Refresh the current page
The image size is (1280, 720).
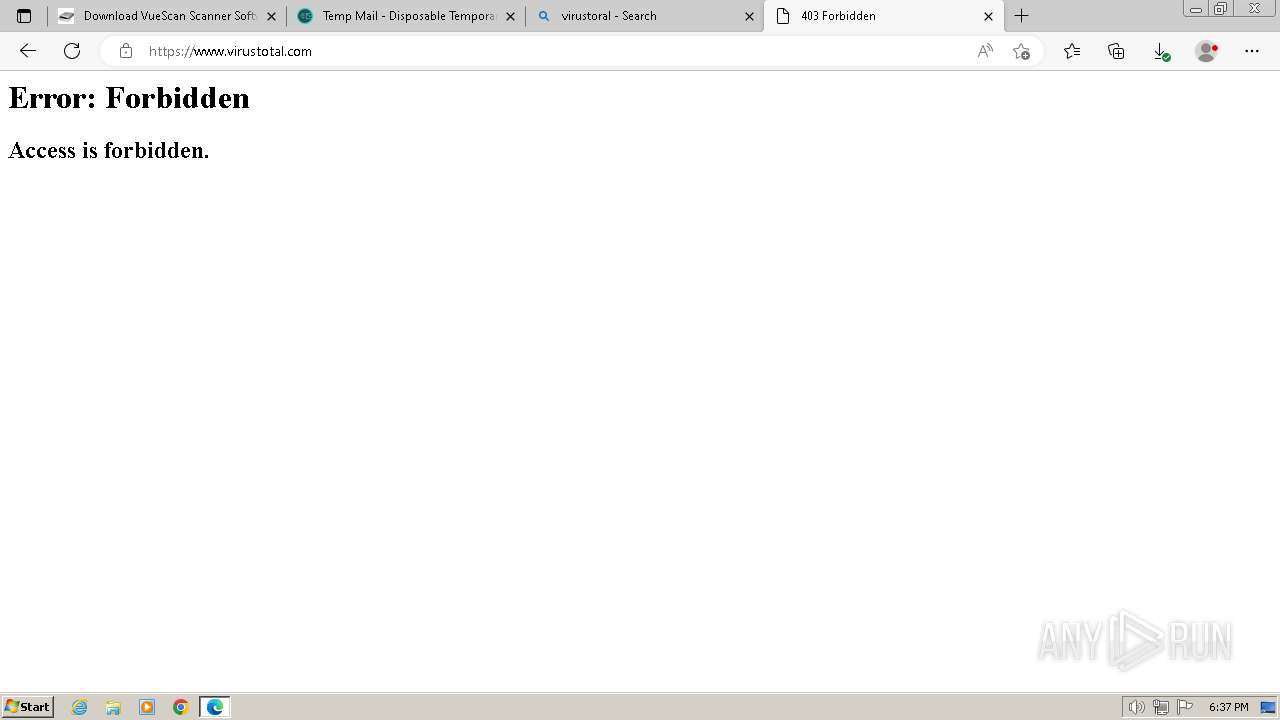click(72, 51)
